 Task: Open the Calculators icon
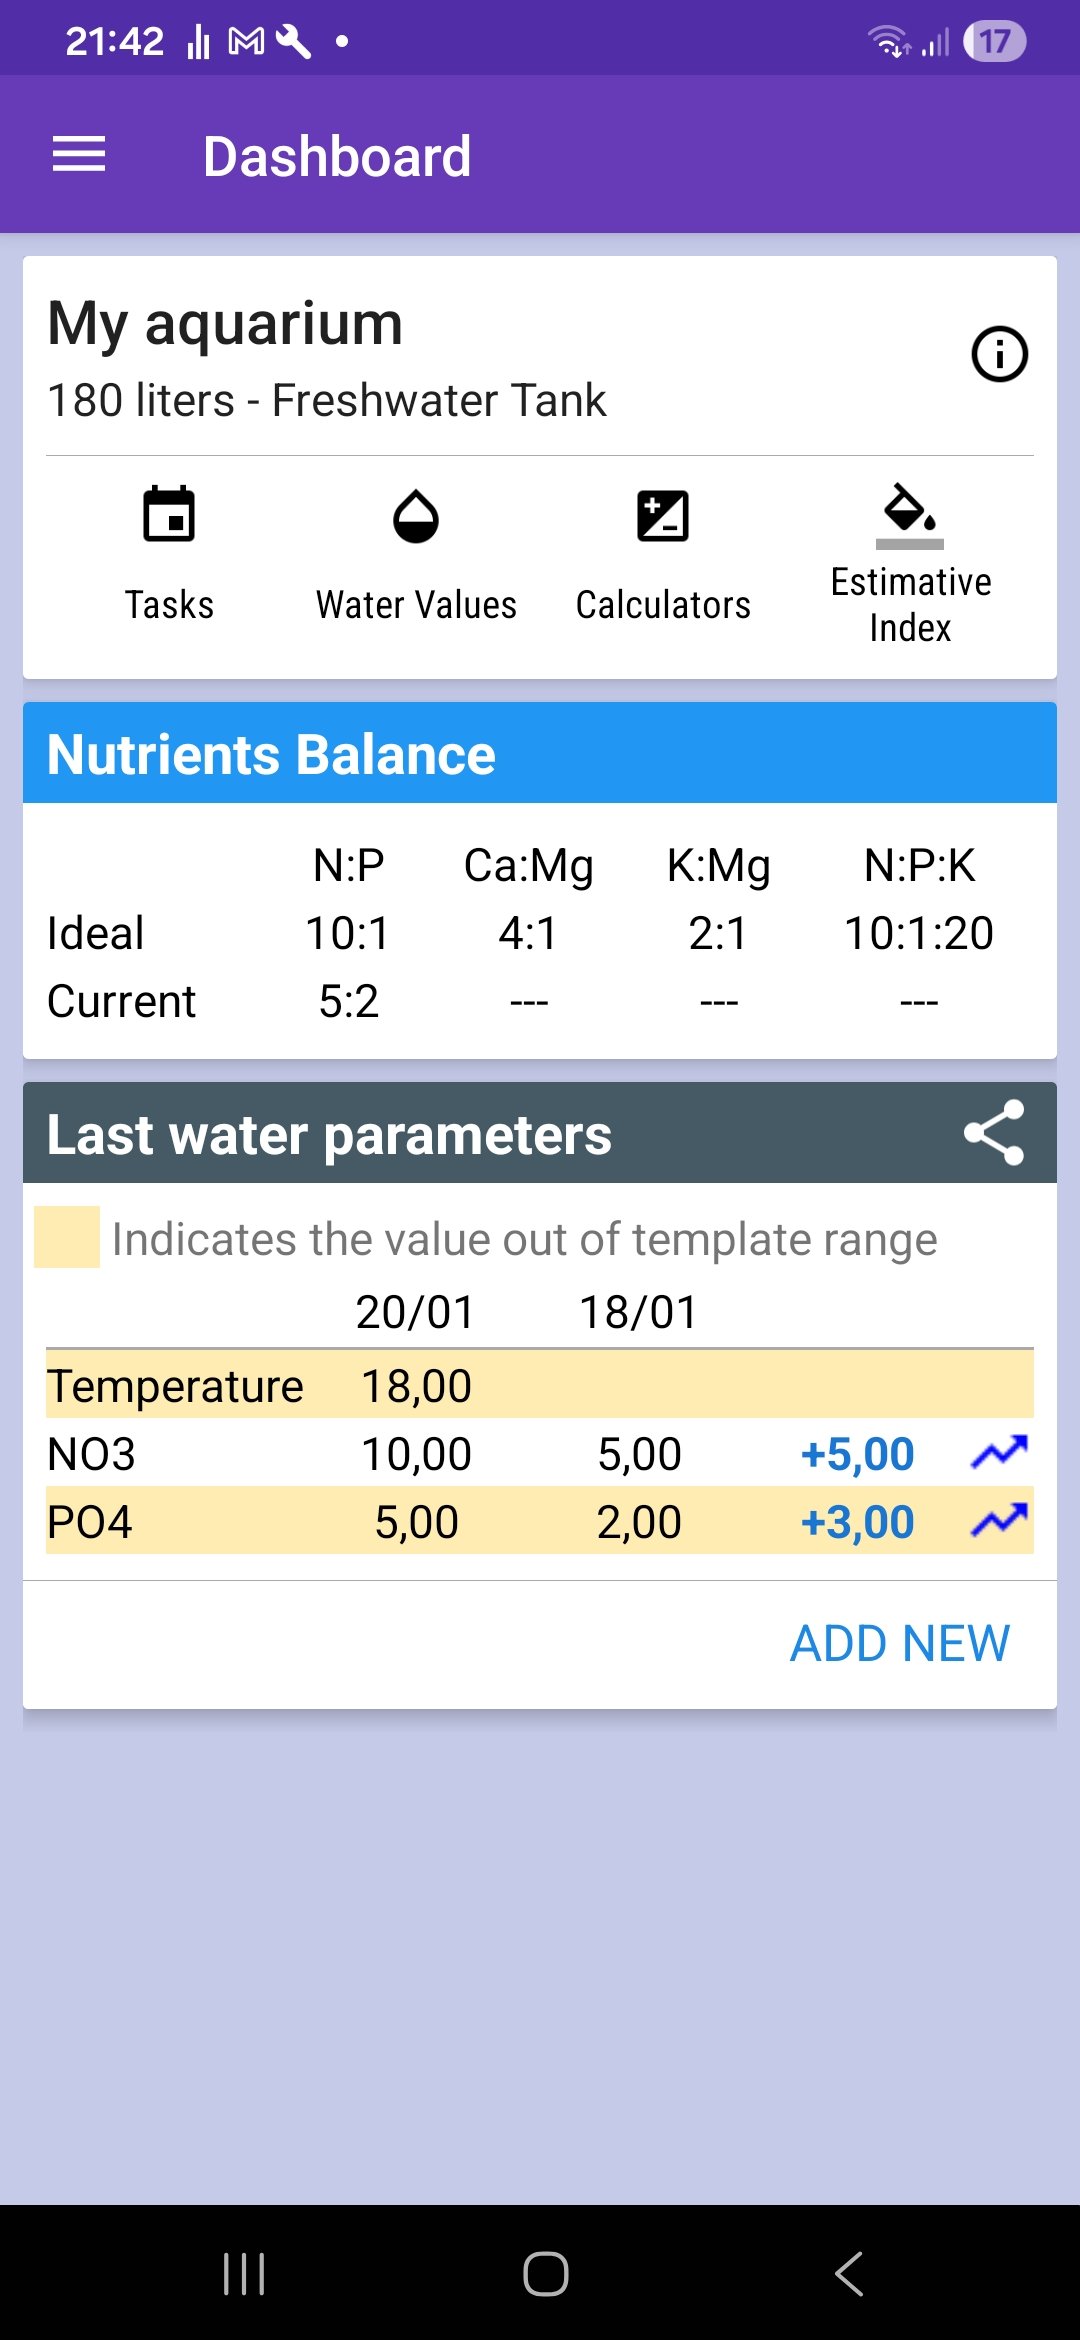click(x=663, y=517)
